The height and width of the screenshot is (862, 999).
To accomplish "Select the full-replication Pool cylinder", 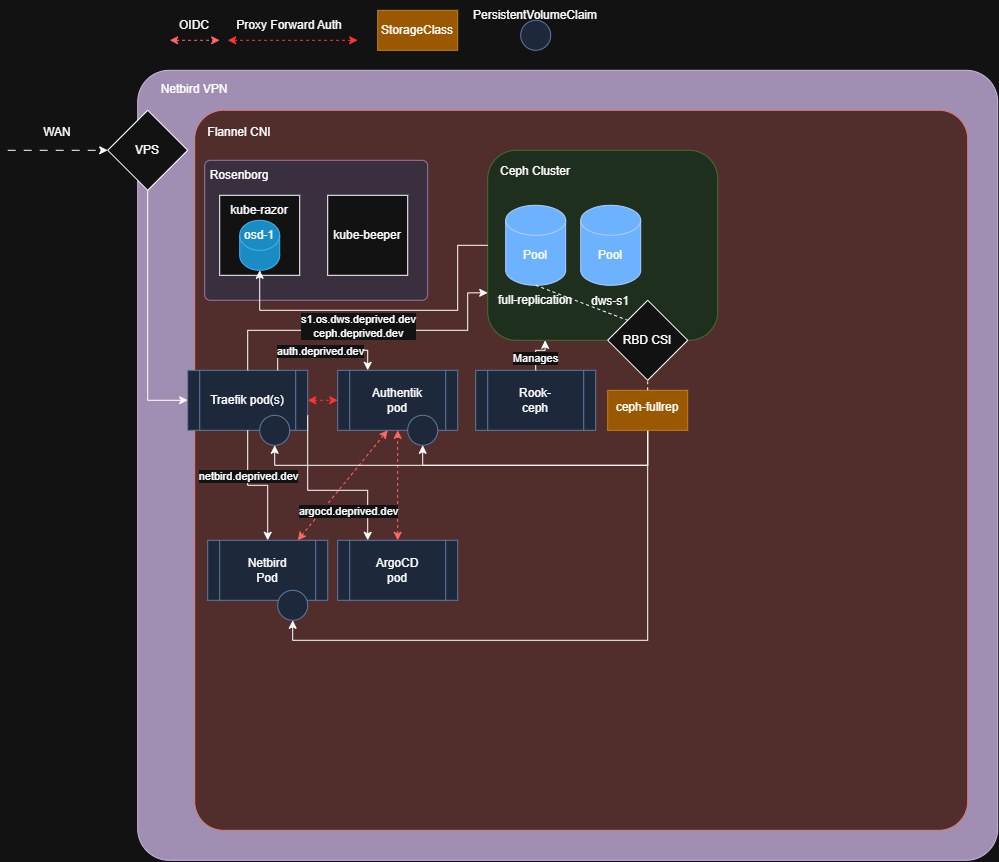I will (535, 245).
